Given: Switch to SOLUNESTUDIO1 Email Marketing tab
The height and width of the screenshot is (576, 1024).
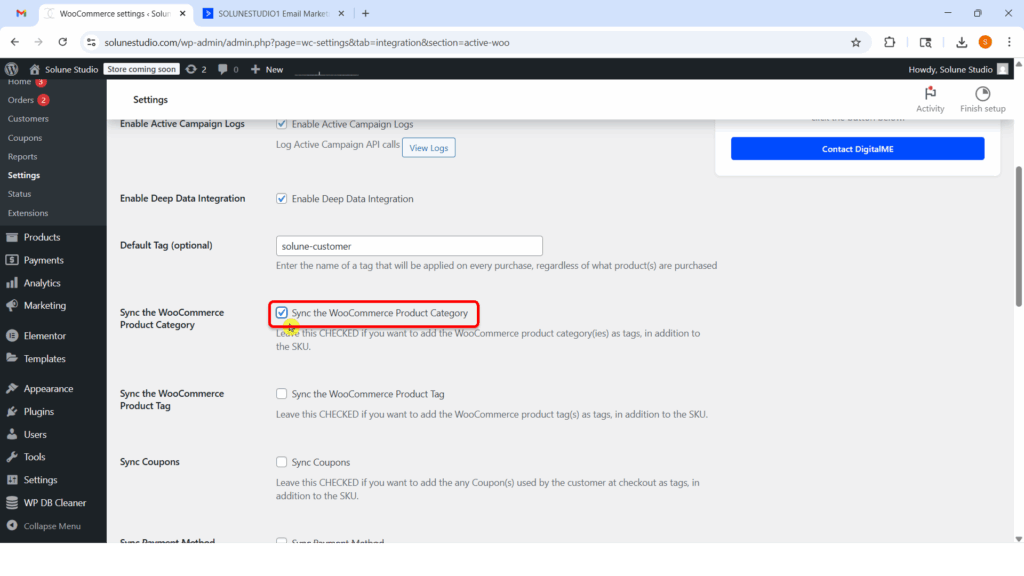Looking at the screenshot, I should coord(274,13).
